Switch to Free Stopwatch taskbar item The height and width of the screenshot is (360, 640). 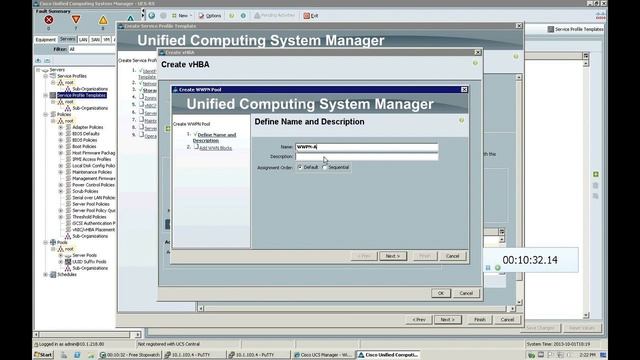click(x=130, y=355)
